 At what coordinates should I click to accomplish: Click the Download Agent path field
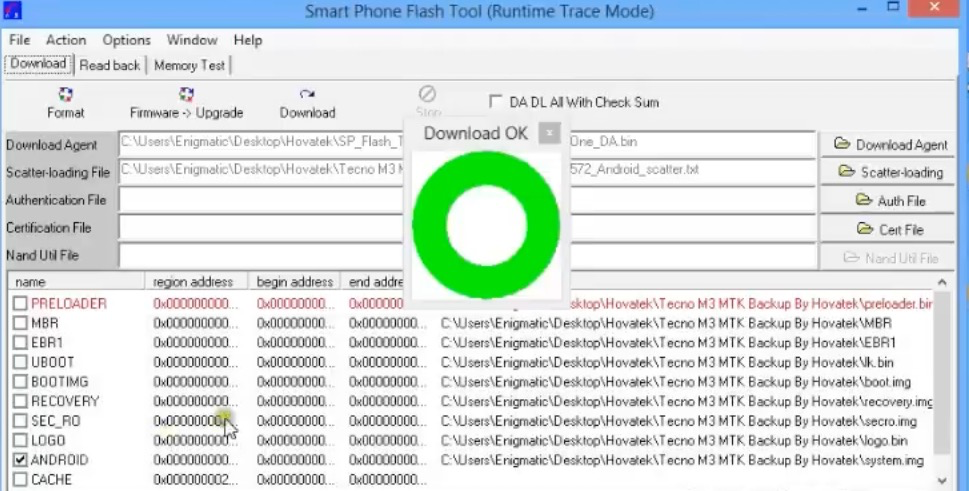pos(467,143)
